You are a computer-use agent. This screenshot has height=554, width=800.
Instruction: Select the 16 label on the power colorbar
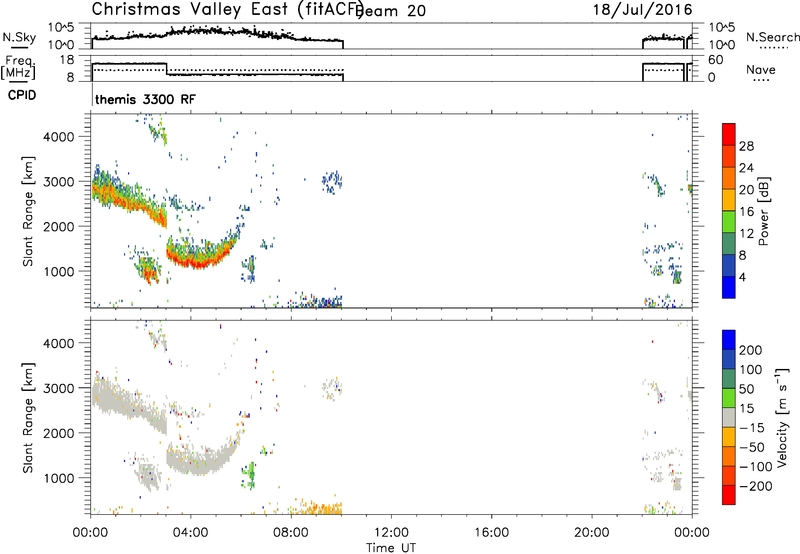[746, 212]
